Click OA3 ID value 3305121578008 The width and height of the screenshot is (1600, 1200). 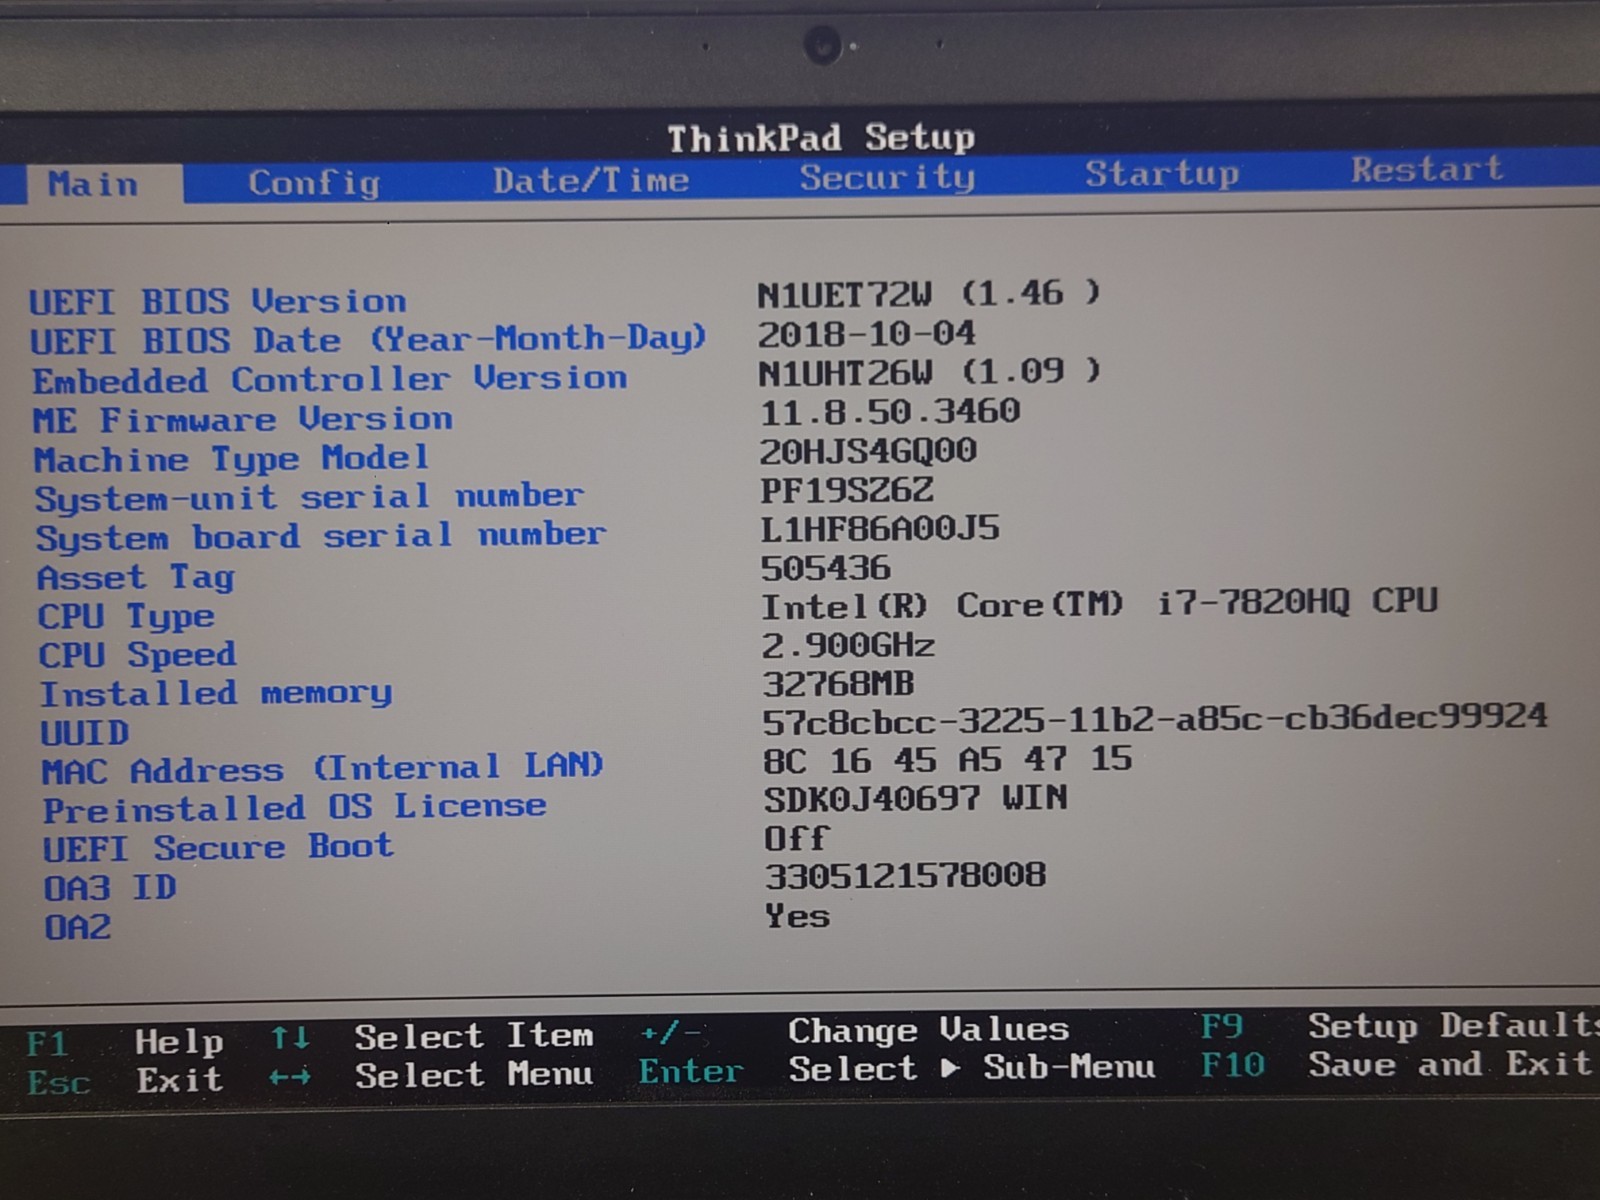click(x=906, y=876)
